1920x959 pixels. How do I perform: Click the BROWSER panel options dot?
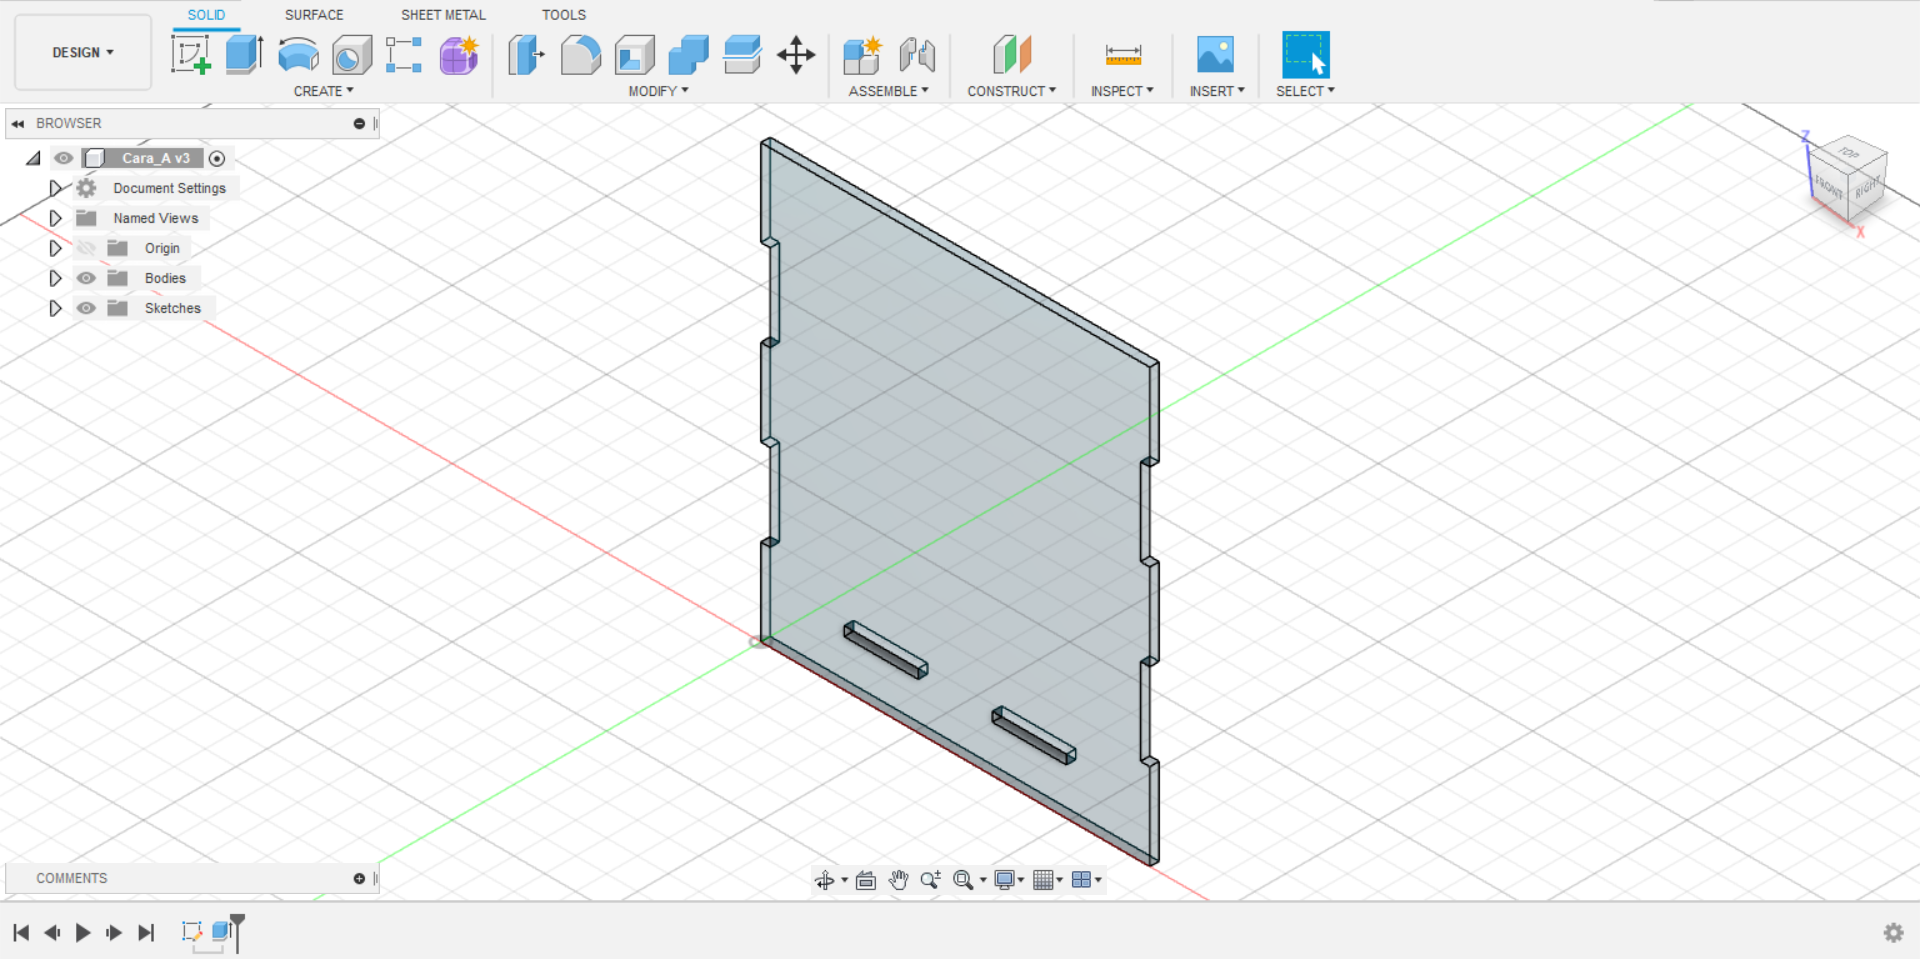click(359, 123)
